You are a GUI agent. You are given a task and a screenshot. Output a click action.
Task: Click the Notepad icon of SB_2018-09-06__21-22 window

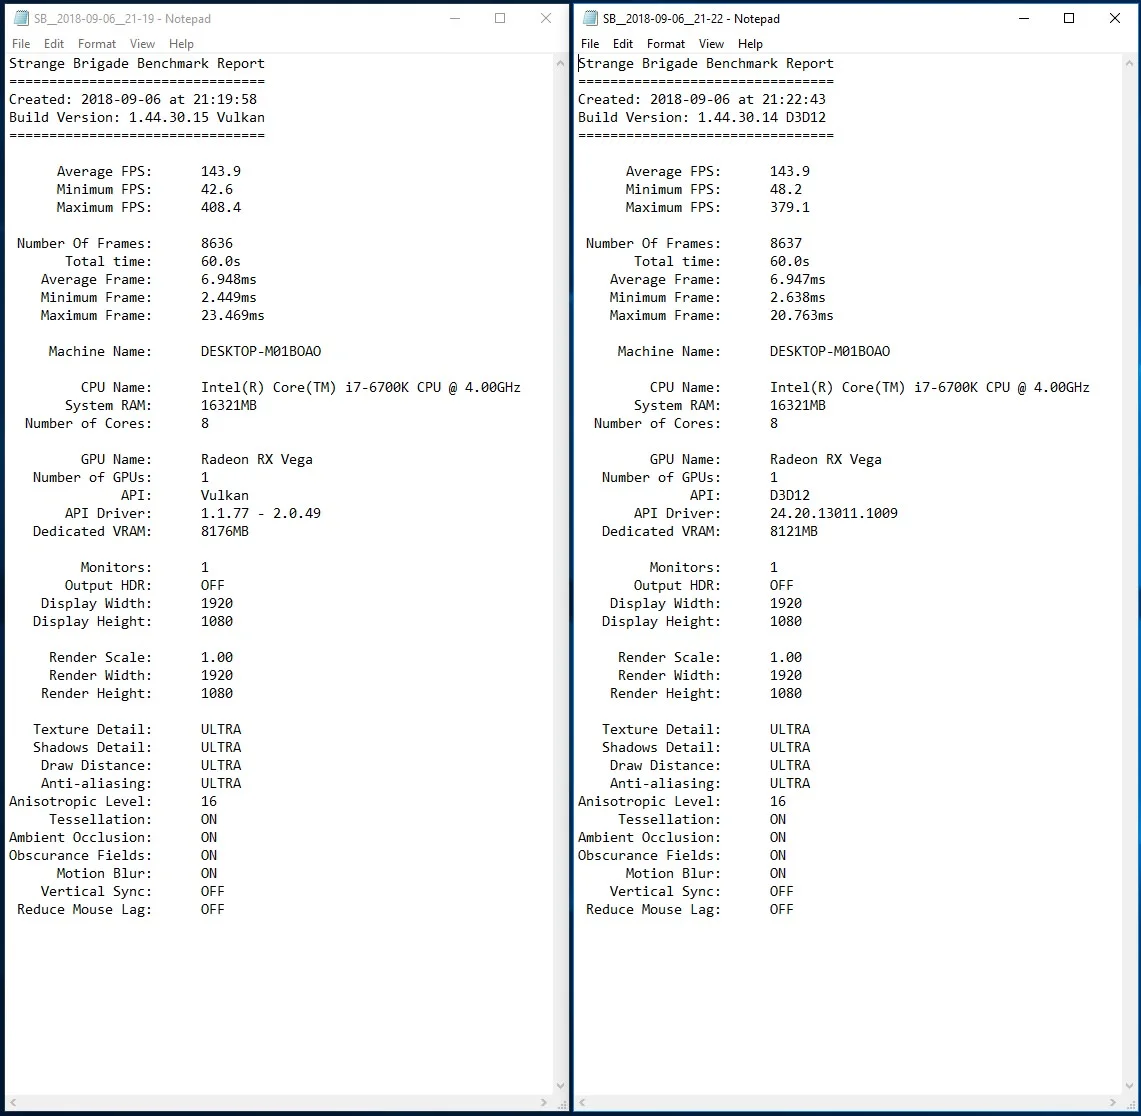[x=591, y=18]
